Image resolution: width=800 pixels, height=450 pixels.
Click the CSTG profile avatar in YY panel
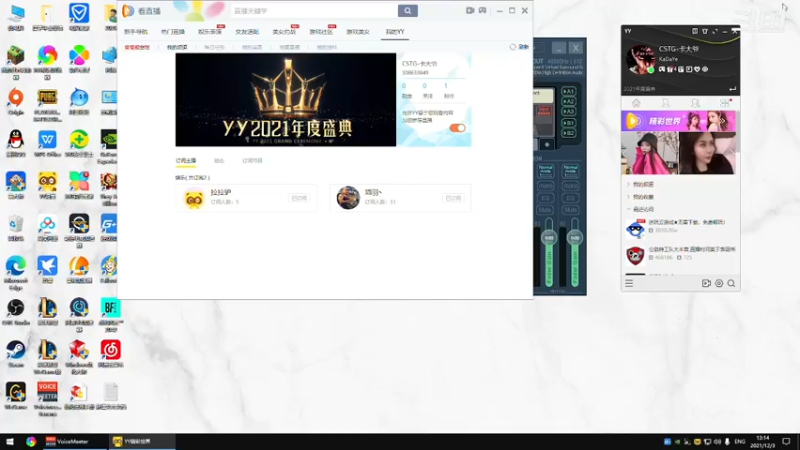point(640,59)
